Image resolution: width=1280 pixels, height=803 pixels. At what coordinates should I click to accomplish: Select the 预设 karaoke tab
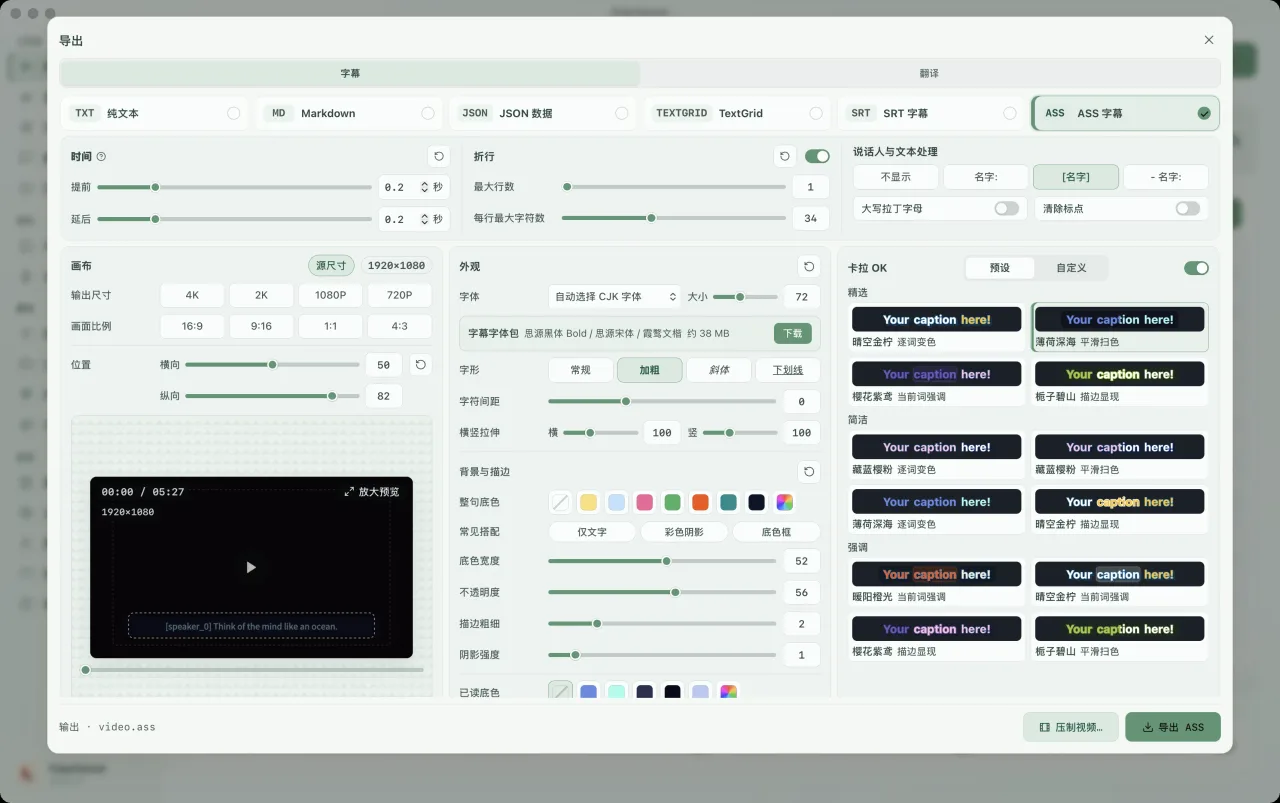1000,268
